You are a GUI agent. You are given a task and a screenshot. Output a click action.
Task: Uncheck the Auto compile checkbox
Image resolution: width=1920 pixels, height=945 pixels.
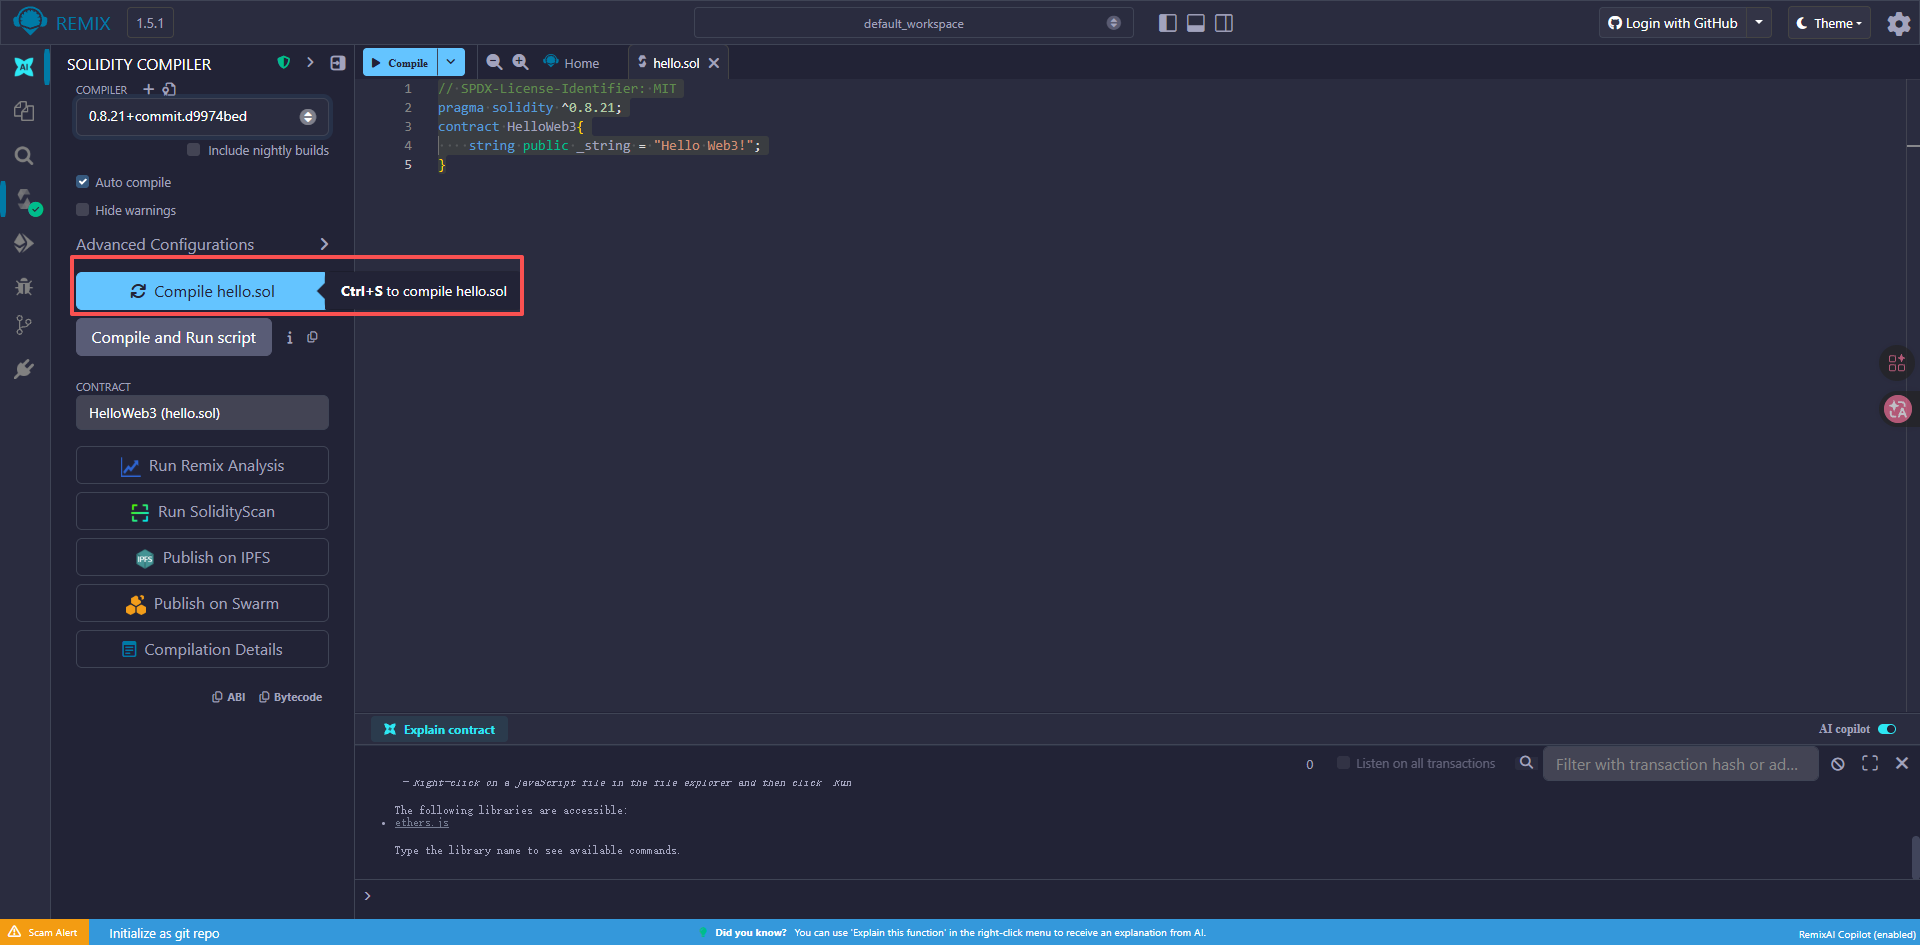coord(83,182)
